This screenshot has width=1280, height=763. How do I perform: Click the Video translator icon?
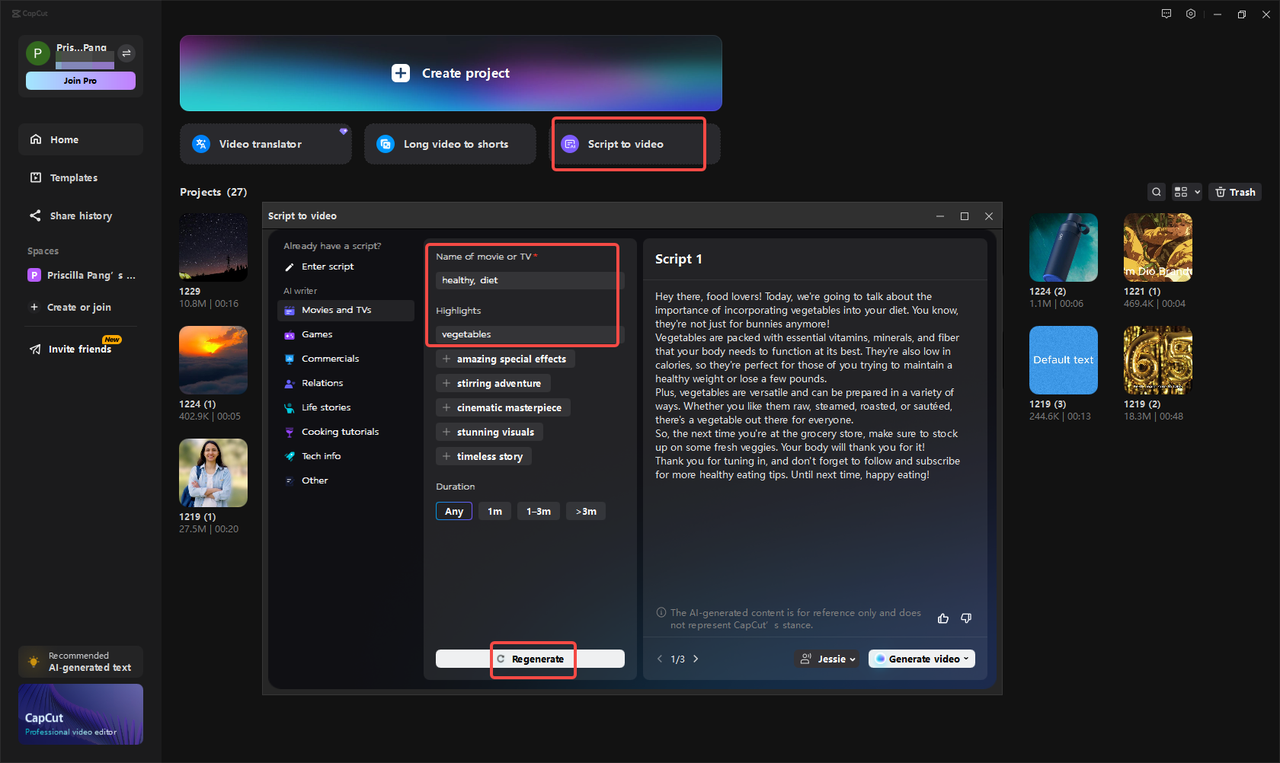(x=201, y=144)
